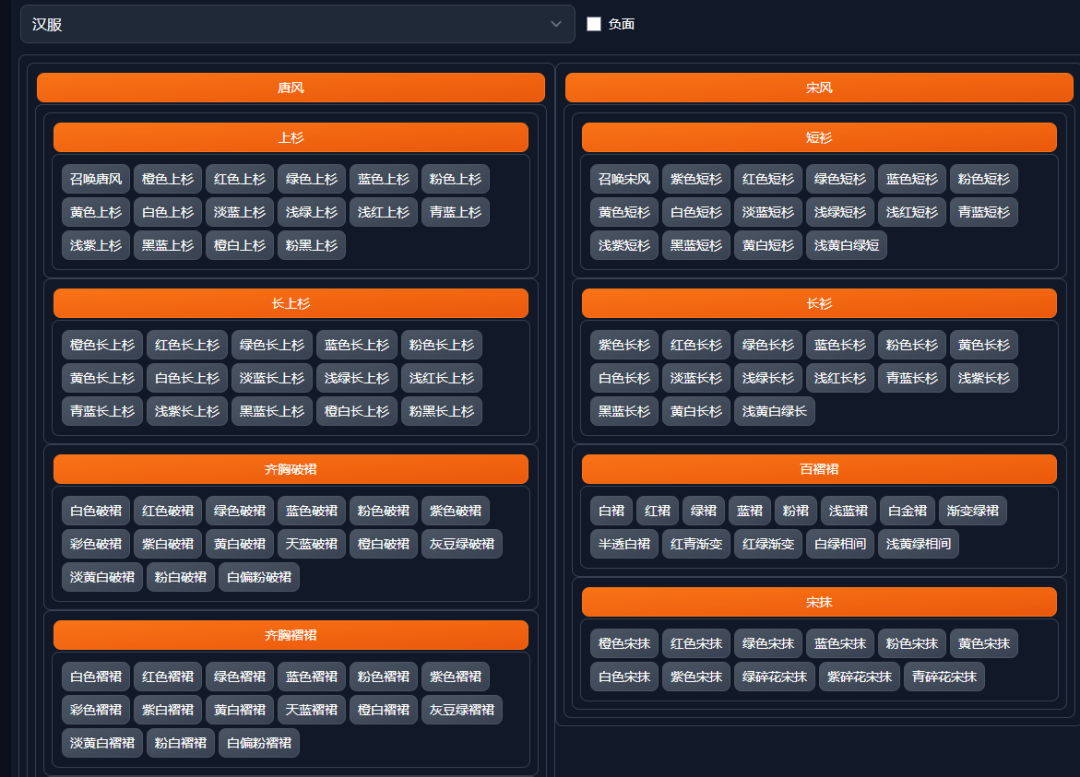Enable the 负面 checkbox
The width and height of the screenshot is (1080, 777).
593,24
